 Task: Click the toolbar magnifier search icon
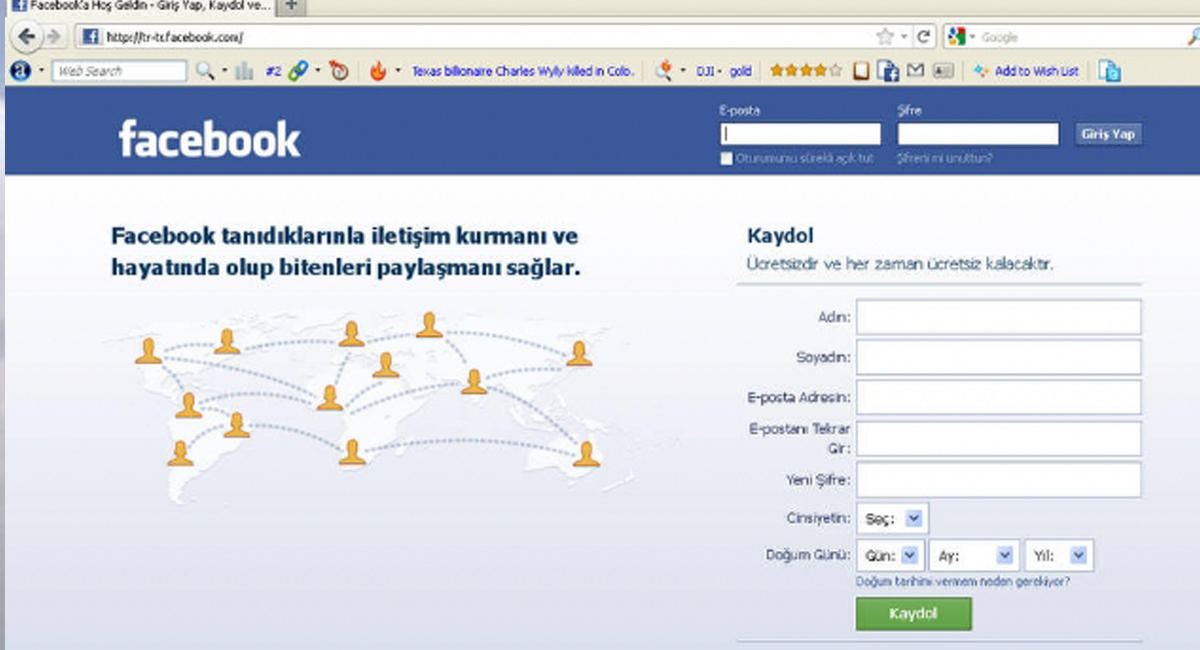204,71
